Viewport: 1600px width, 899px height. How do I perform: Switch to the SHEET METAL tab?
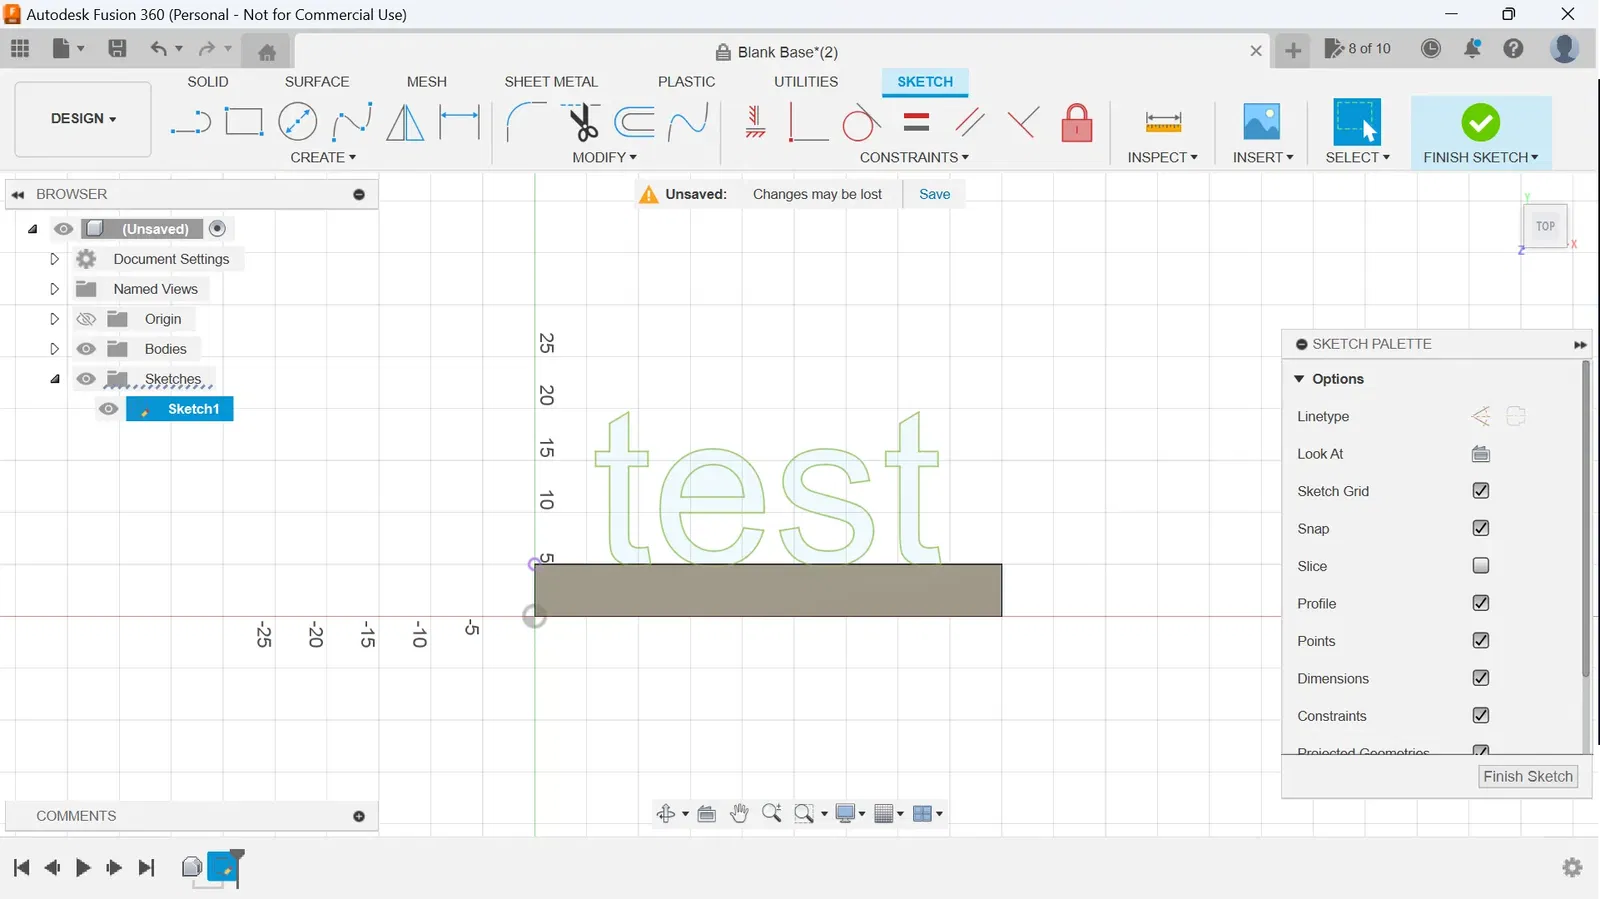point(551,82)
